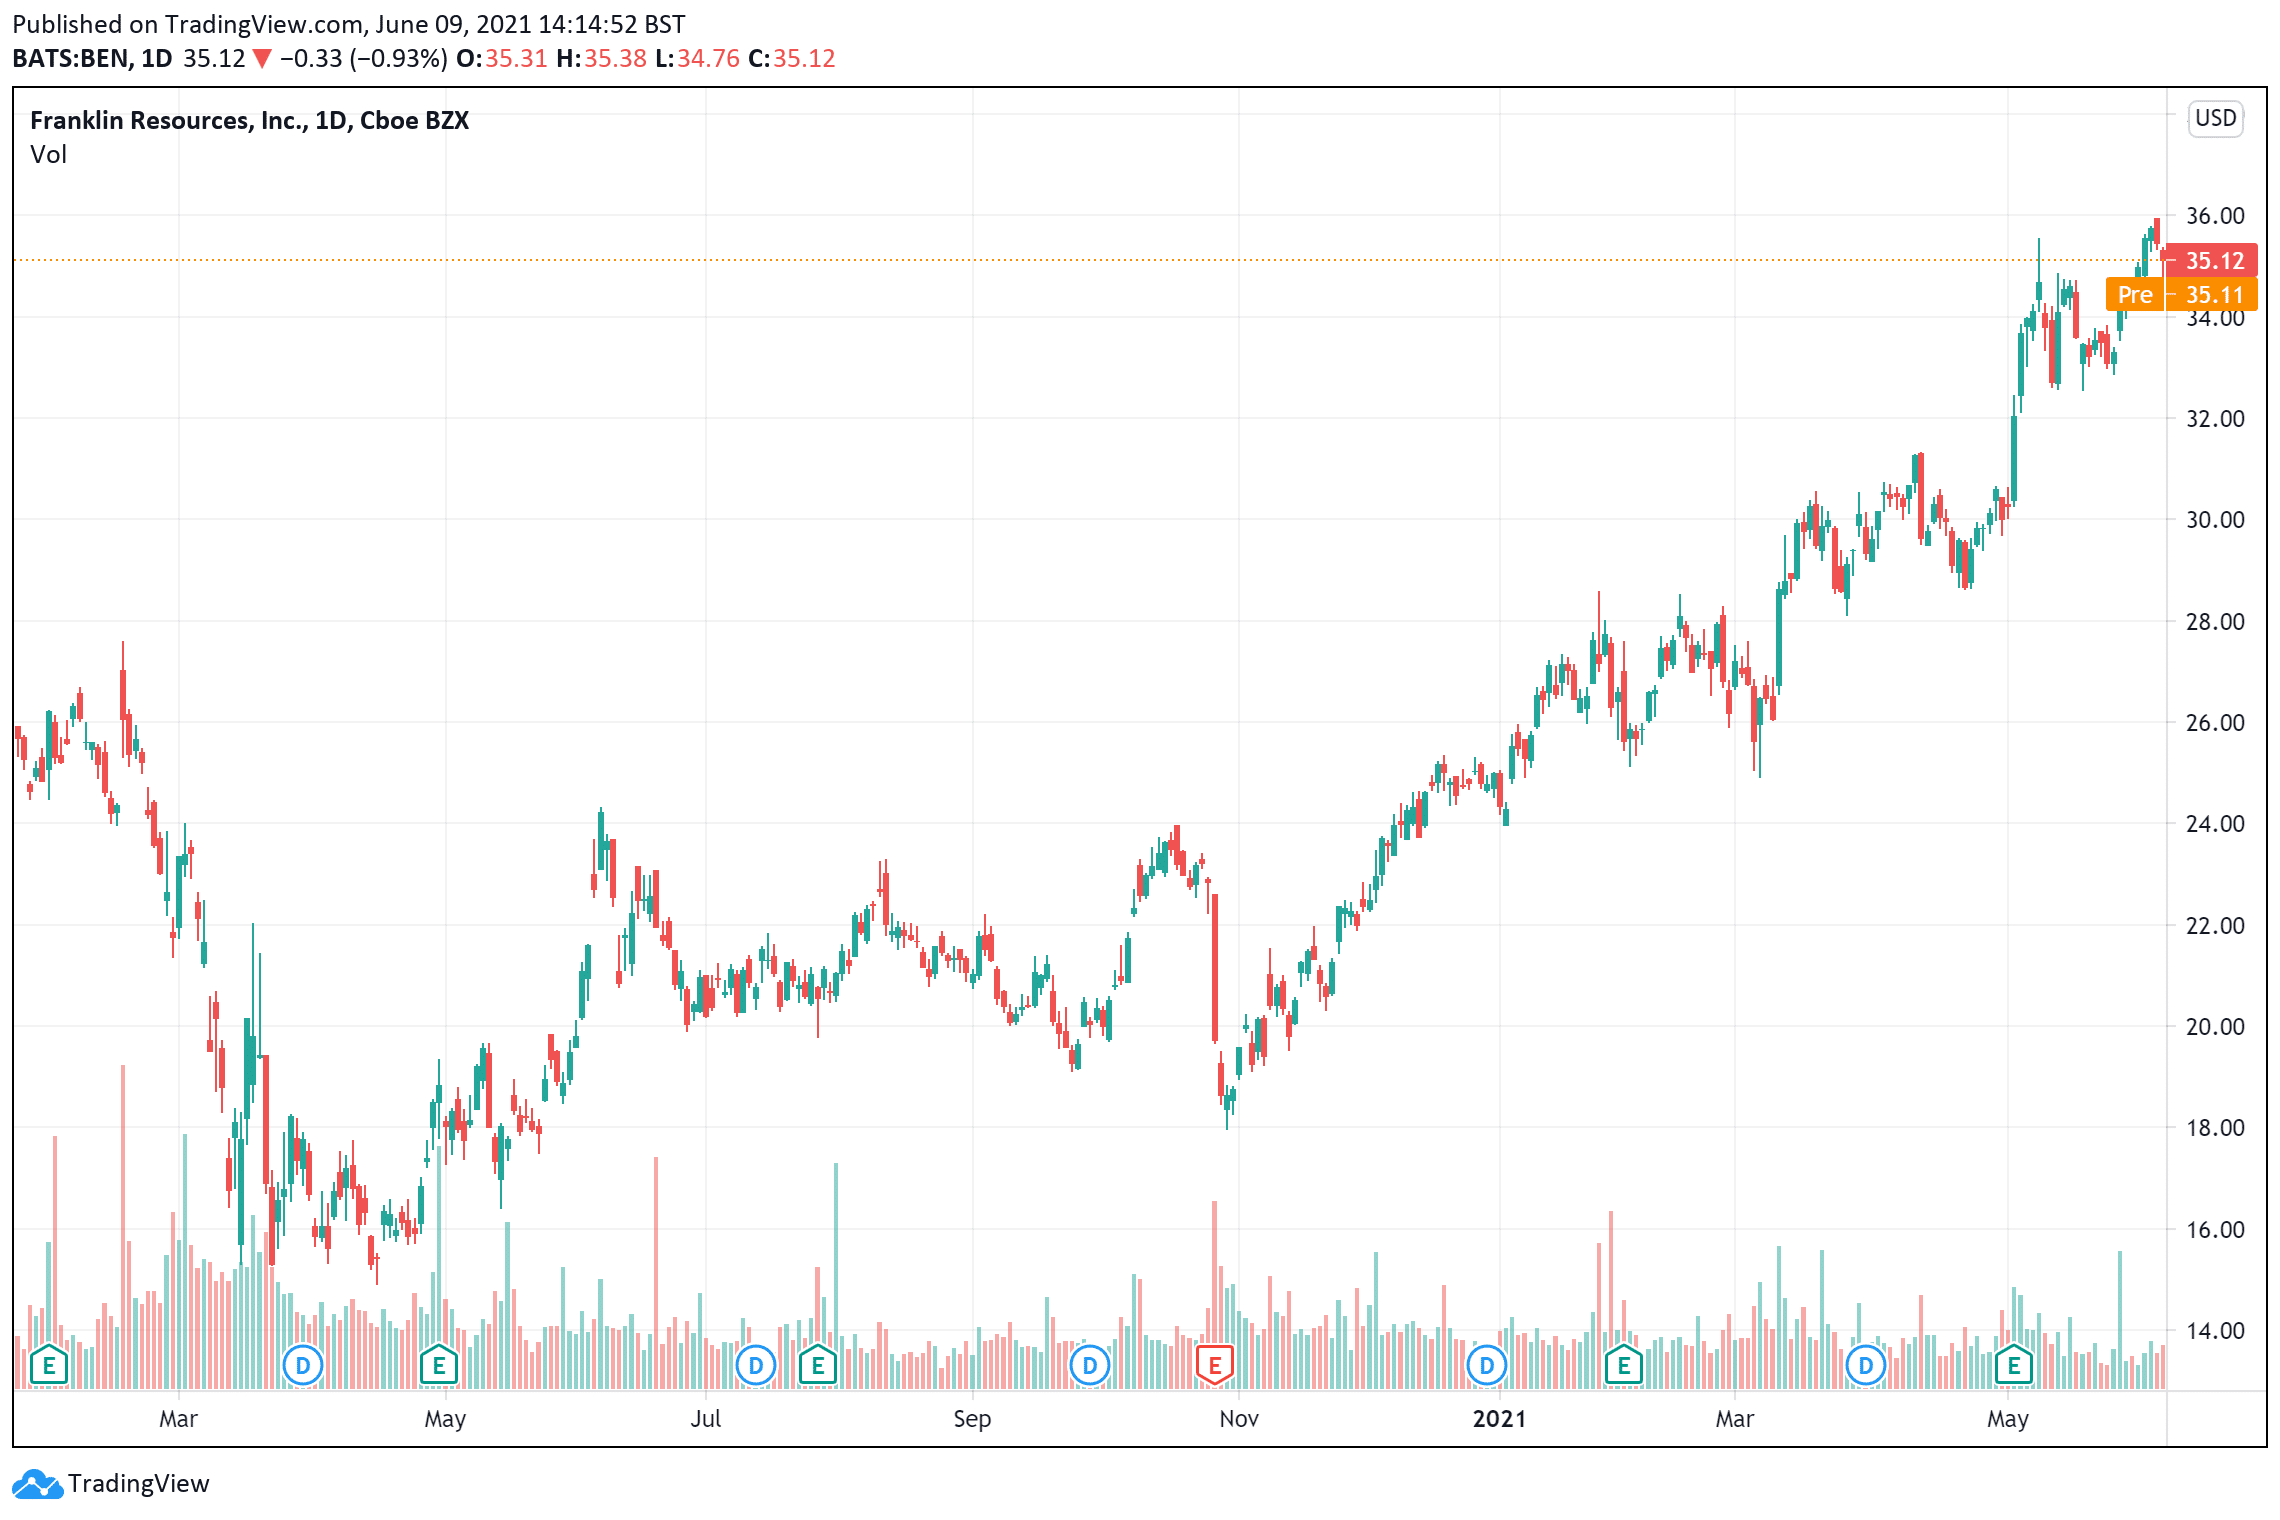The height and width of the screenshot is (1520, 2280).
Task: Click the high value H:35.38
Action: coord(601,58)
